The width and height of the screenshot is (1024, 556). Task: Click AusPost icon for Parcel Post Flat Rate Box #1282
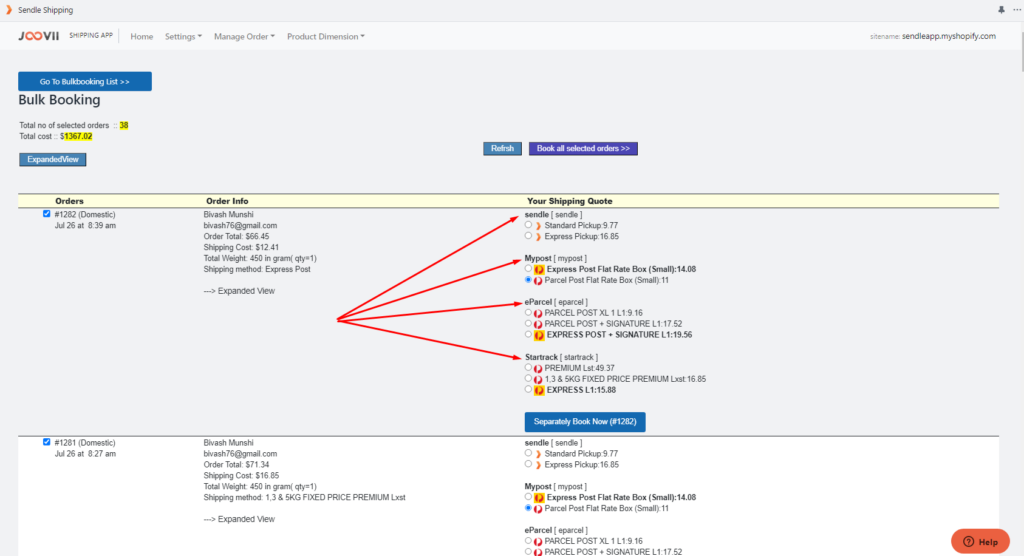pos(538,280)
